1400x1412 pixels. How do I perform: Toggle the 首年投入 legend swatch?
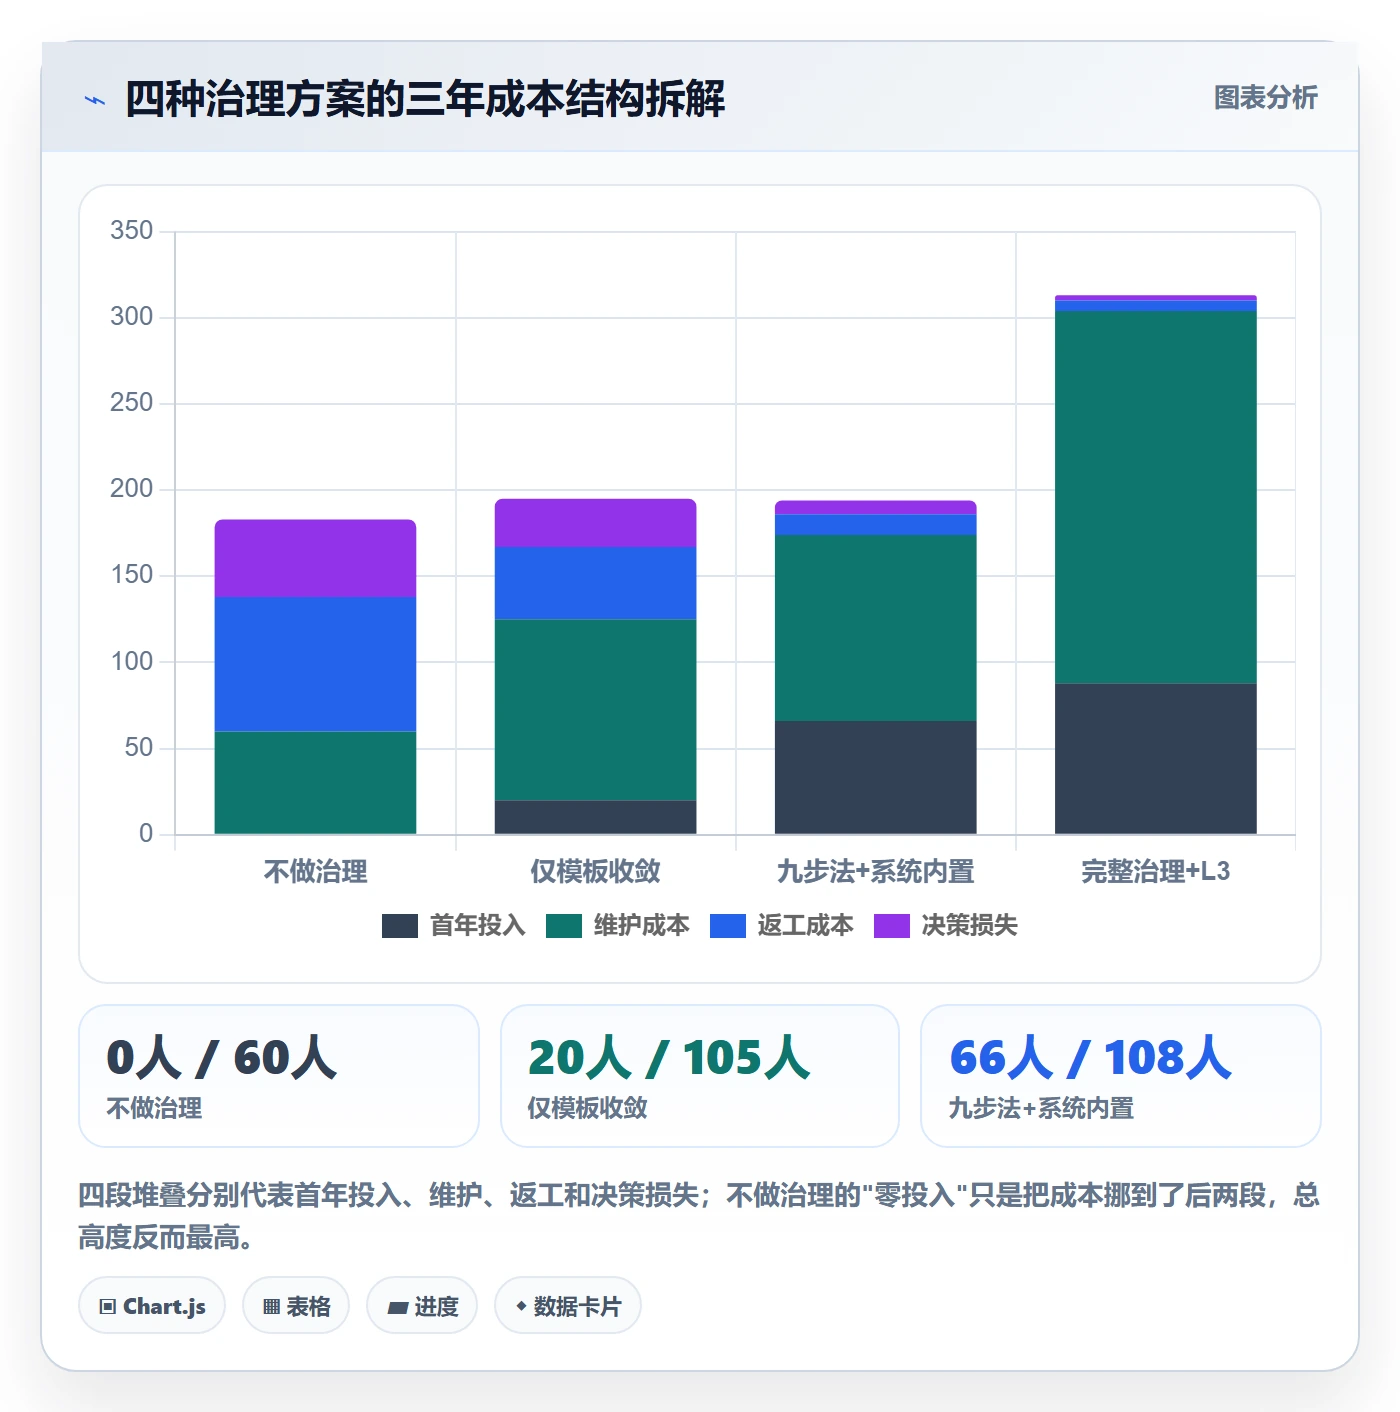399,926
